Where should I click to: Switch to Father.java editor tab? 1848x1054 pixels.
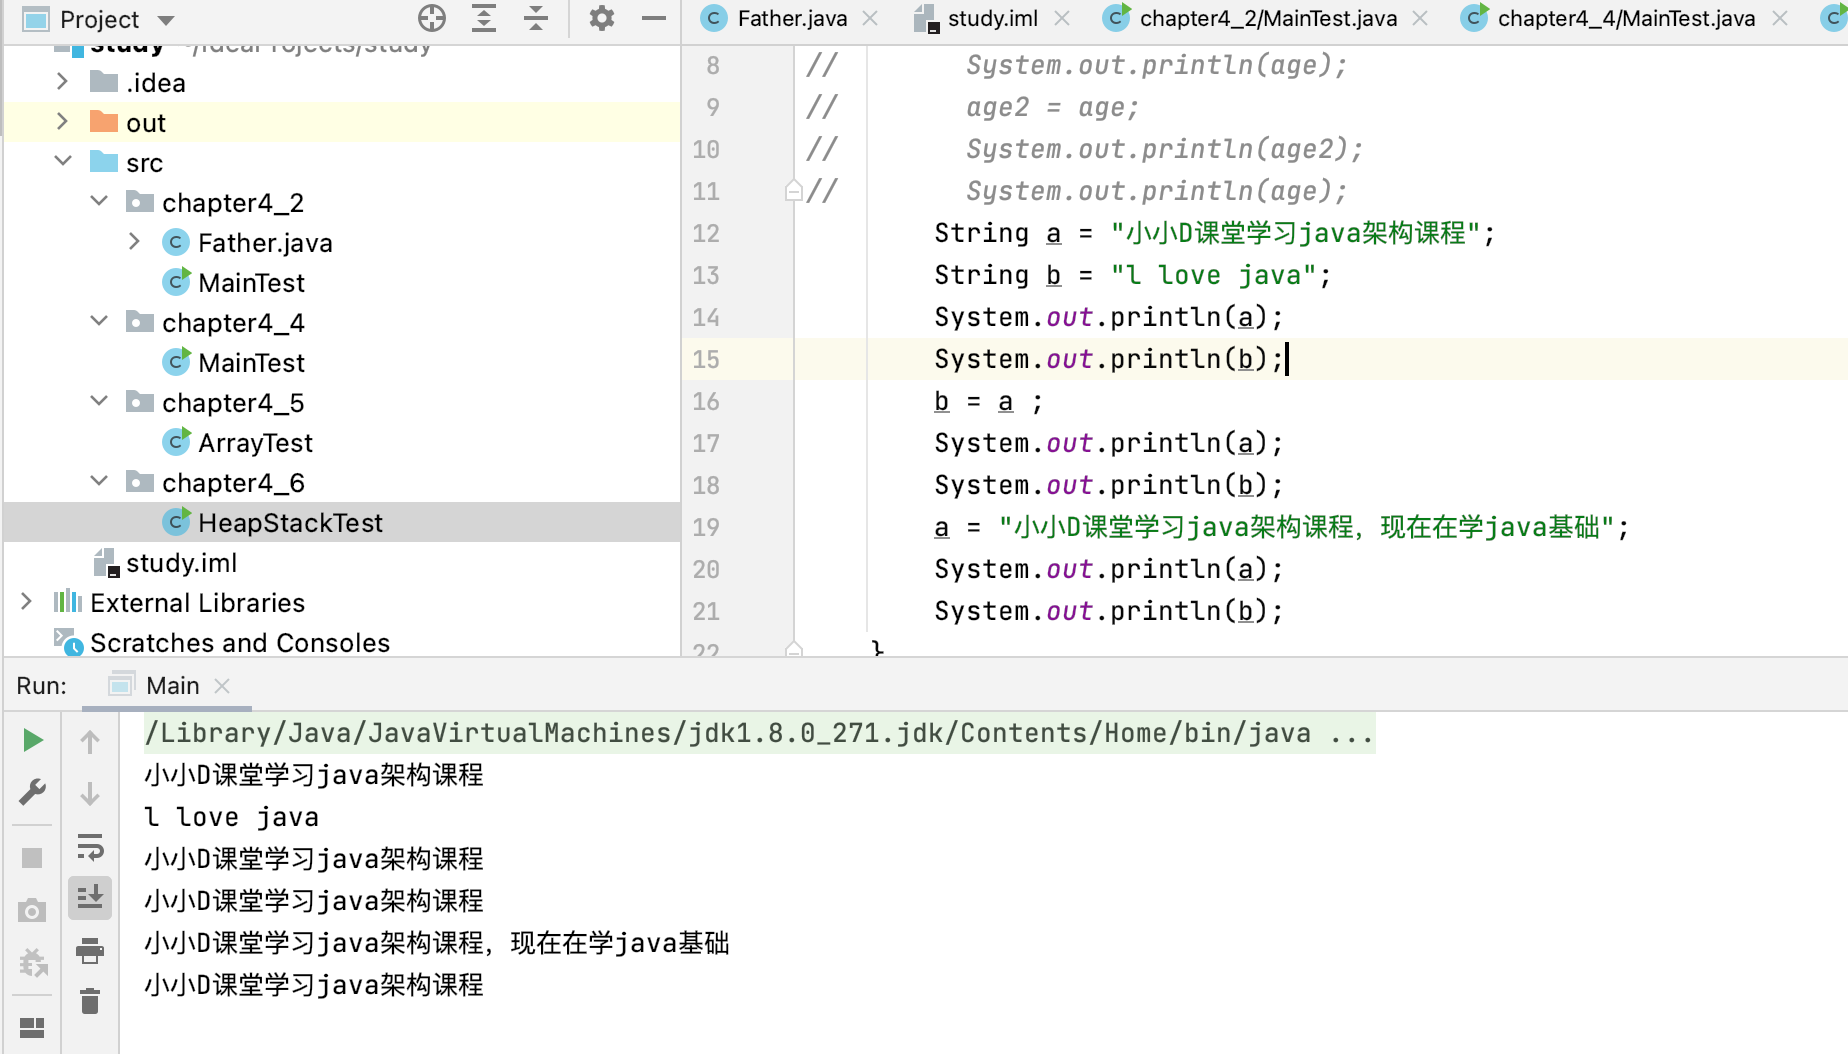coord(792,19)
